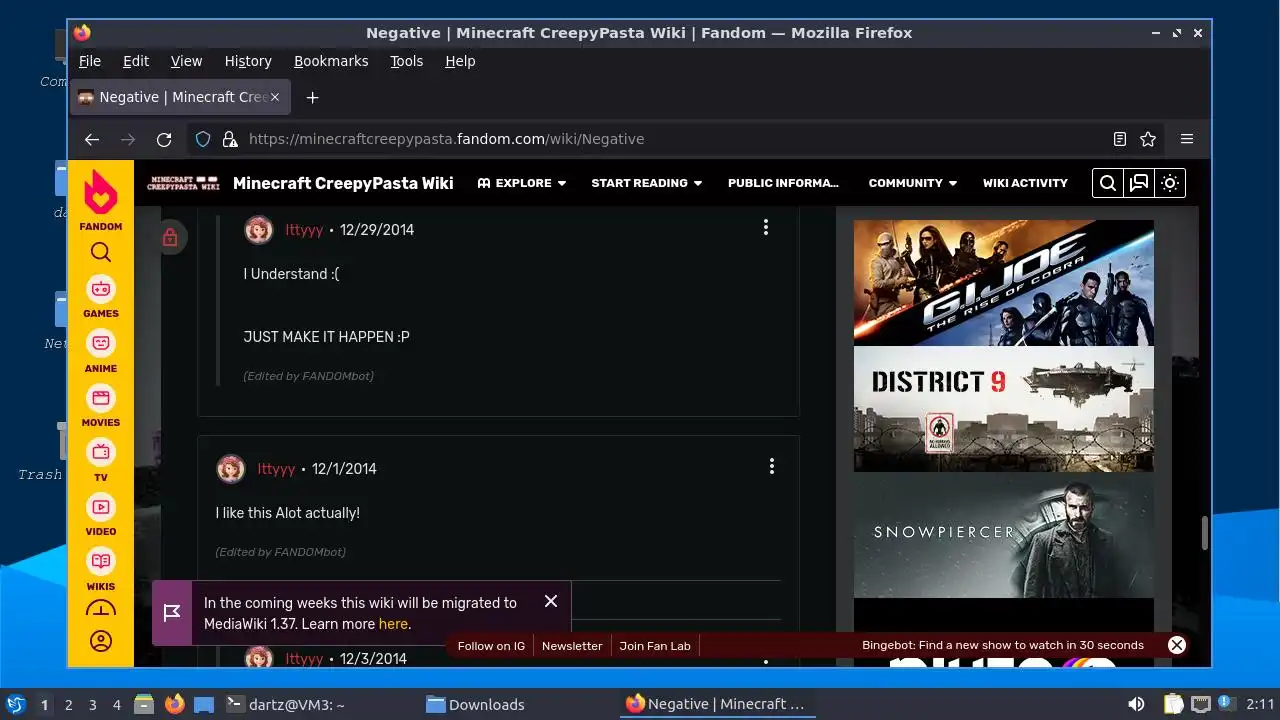
Task: Open the District 9 thumbnail
Action: pos(1003,409)
